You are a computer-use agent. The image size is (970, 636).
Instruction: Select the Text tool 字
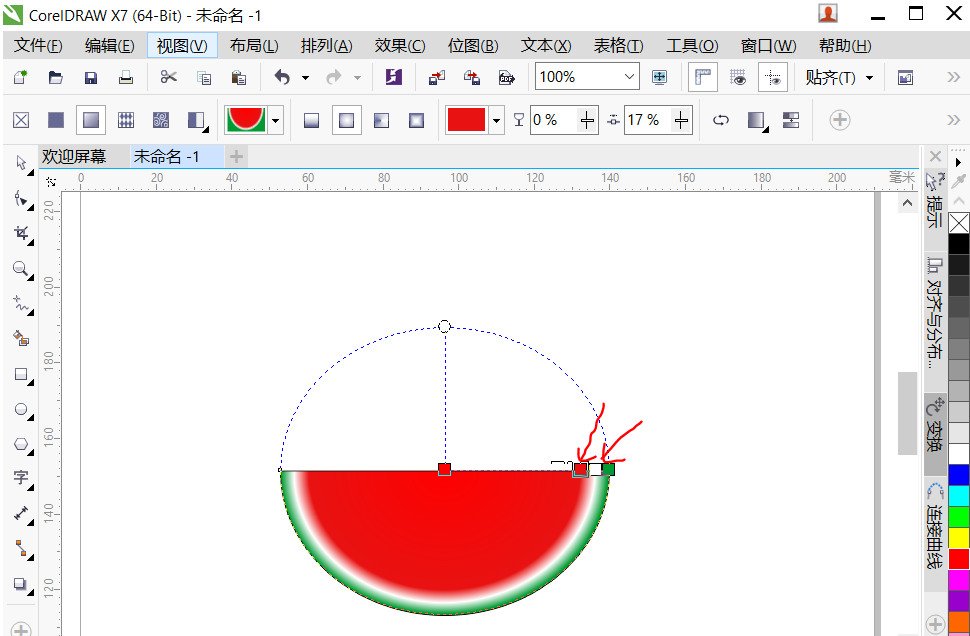click(x=21, y=478)
